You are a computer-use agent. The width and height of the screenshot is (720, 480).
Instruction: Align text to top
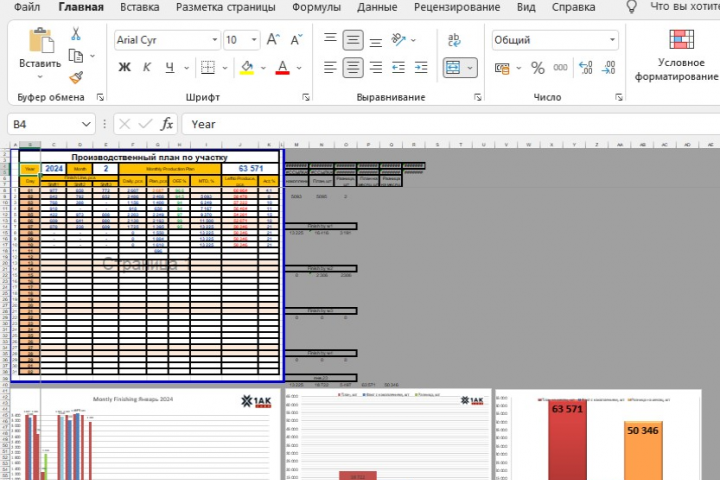pyautogui.click(x=330, y=39)
